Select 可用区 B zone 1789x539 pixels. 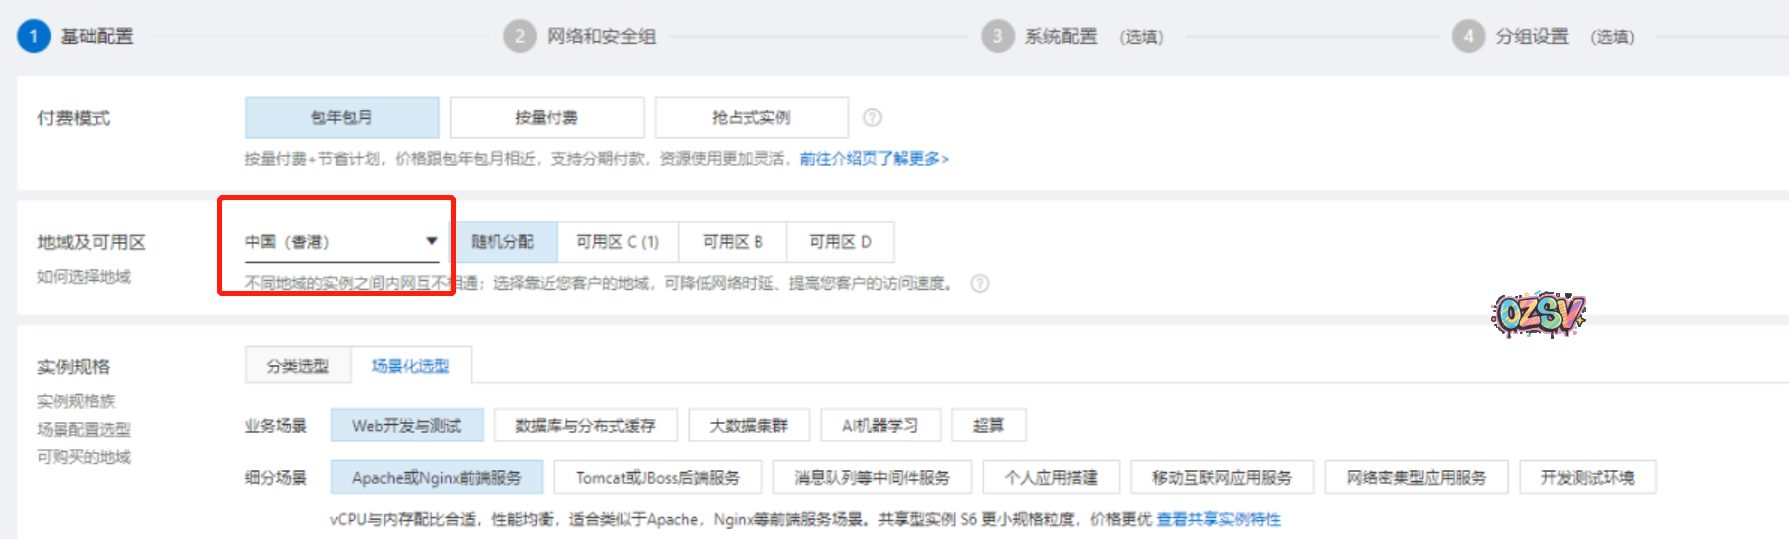[x=732, y=242]
